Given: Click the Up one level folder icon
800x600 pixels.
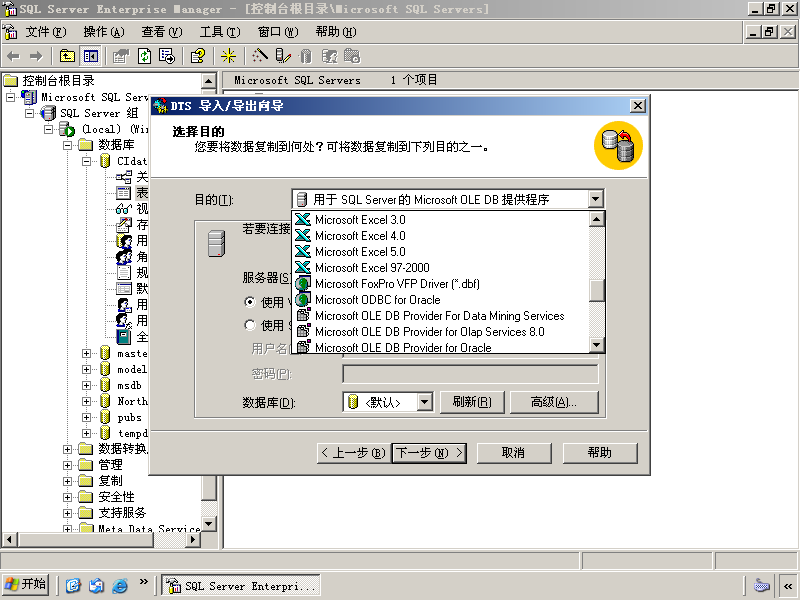Looking at the screenshot, I should point(67,56).
